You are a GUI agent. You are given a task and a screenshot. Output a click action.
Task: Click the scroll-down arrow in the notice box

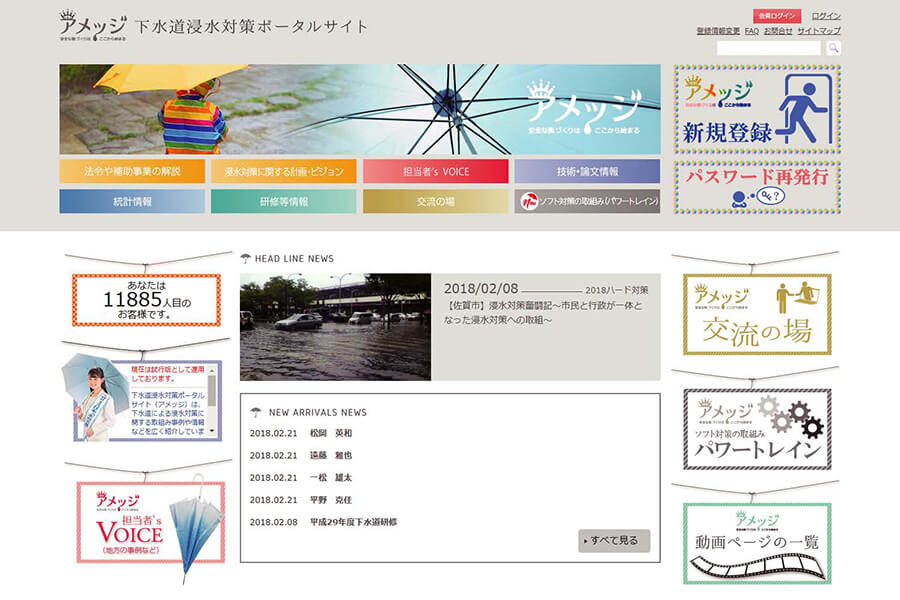coord(212,431)
